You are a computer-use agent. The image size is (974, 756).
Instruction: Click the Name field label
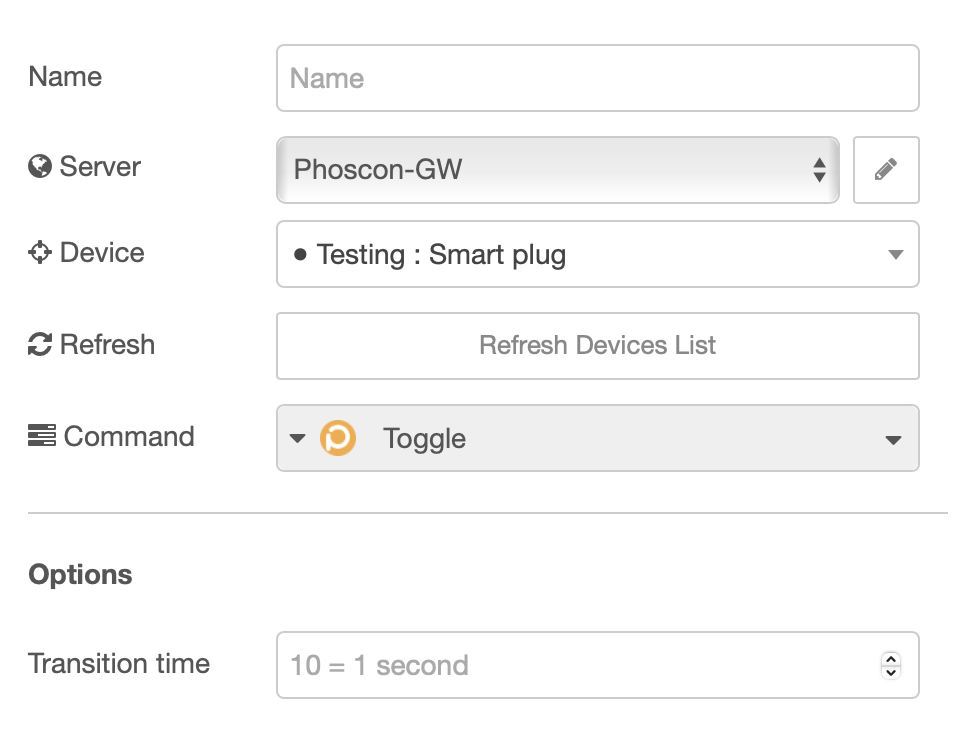[x=65, y=77]
